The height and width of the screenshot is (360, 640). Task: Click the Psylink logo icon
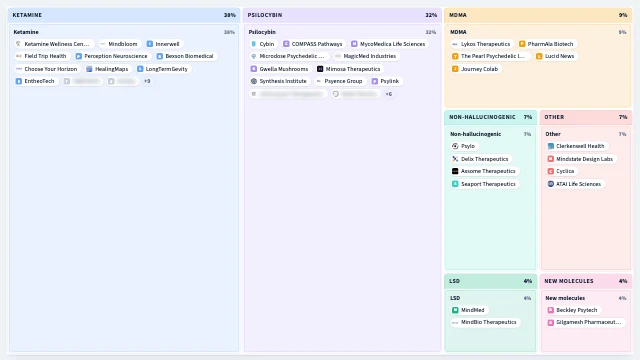coord(375,81)
